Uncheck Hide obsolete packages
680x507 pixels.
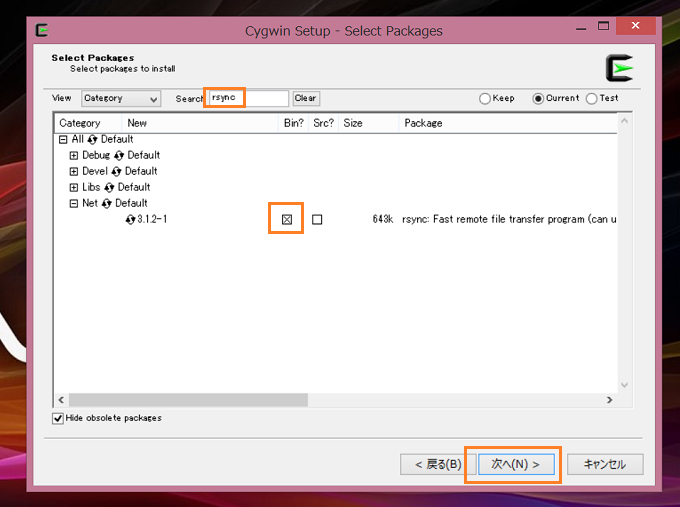(58, 418)
